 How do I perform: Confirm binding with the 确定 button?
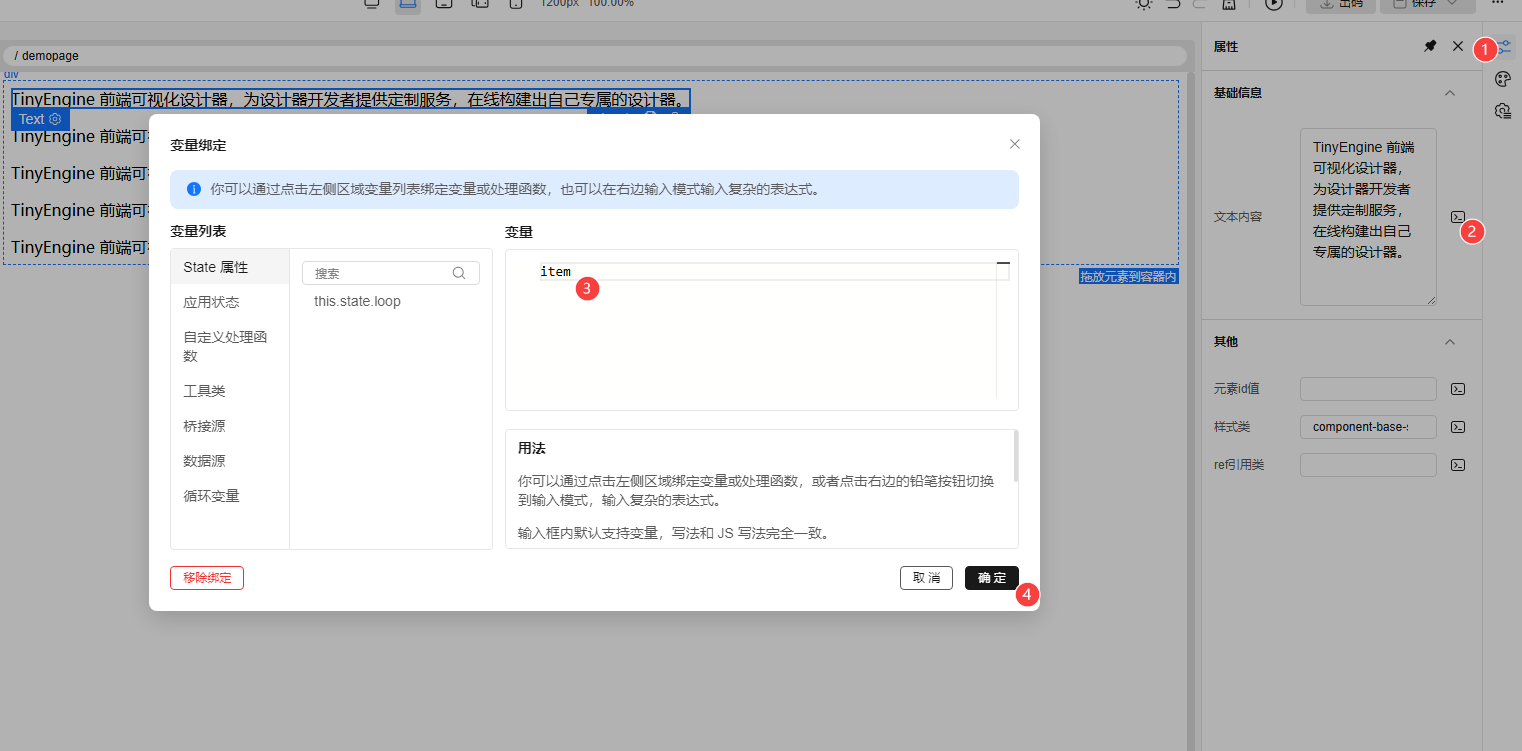click(x=991, y=578)
